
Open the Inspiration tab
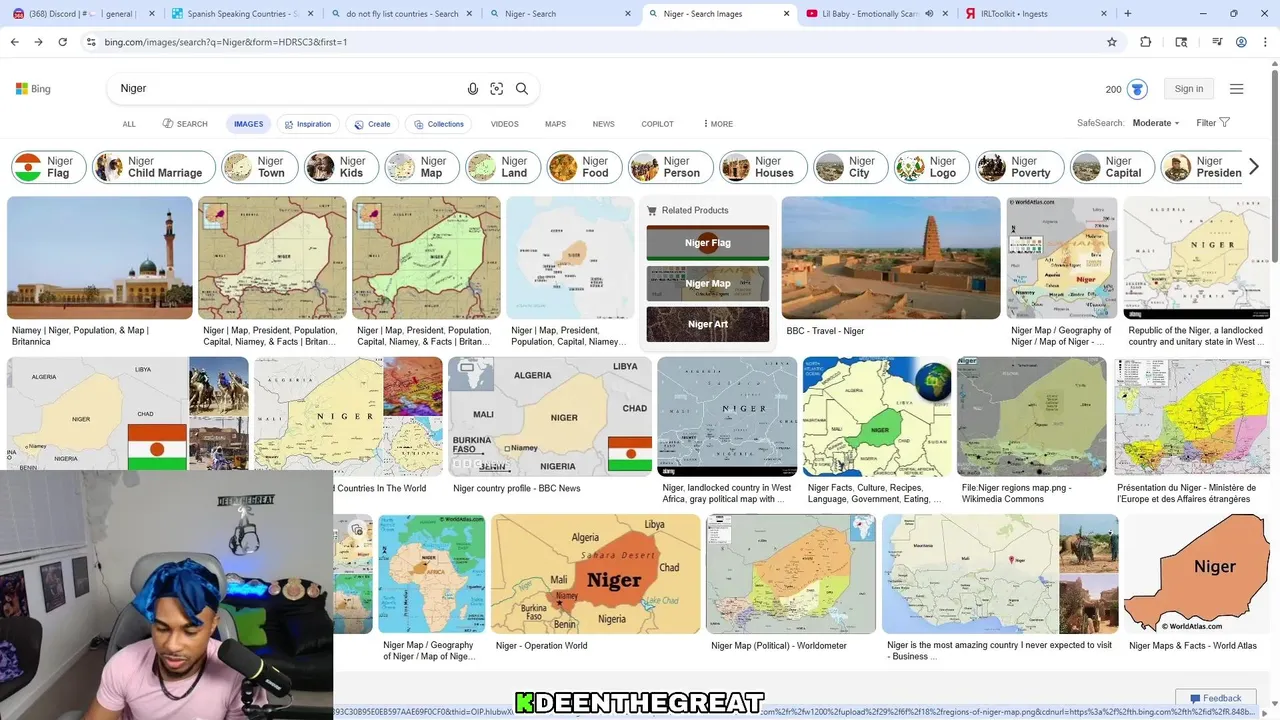point(307,124)
